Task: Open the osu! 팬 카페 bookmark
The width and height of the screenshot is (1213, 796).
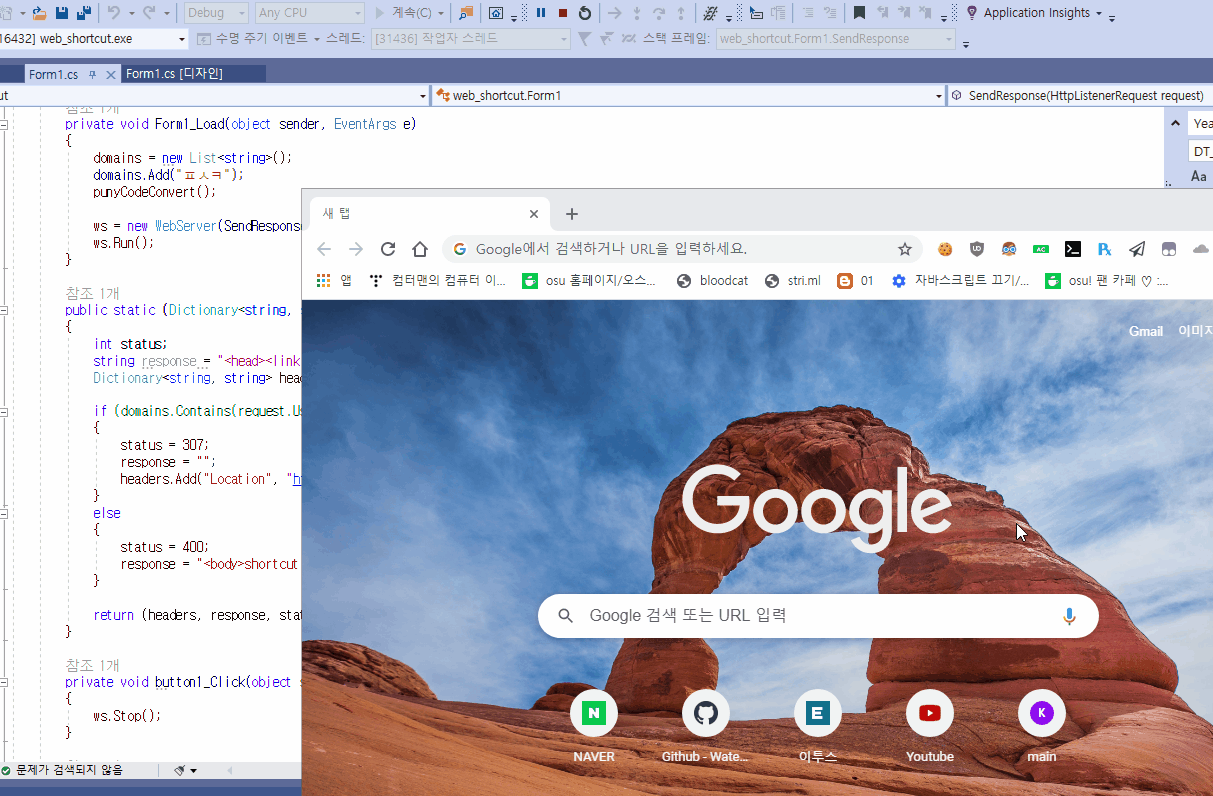Action: click(x=1108, y=281)
